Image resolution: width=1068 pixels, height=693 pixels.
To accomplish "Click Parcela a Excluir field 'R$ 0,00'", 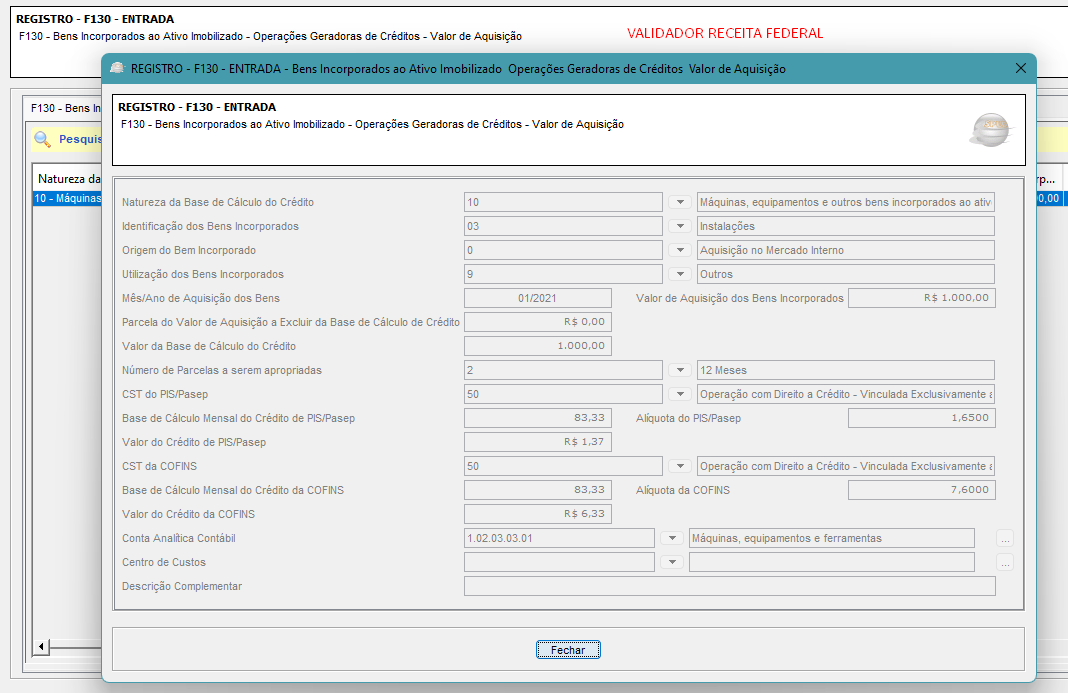I will click(x=538, y=322).
